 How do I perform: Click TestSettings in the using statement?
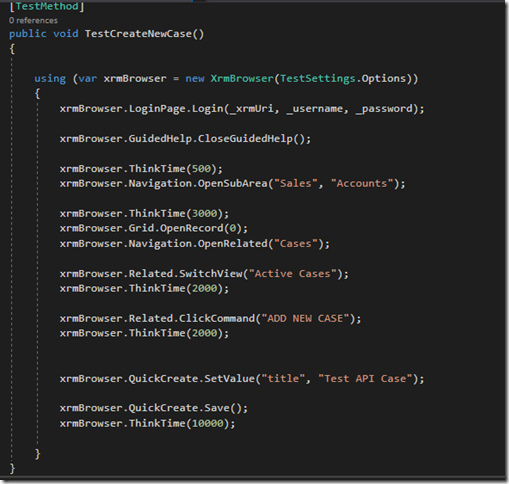[318, 79]
